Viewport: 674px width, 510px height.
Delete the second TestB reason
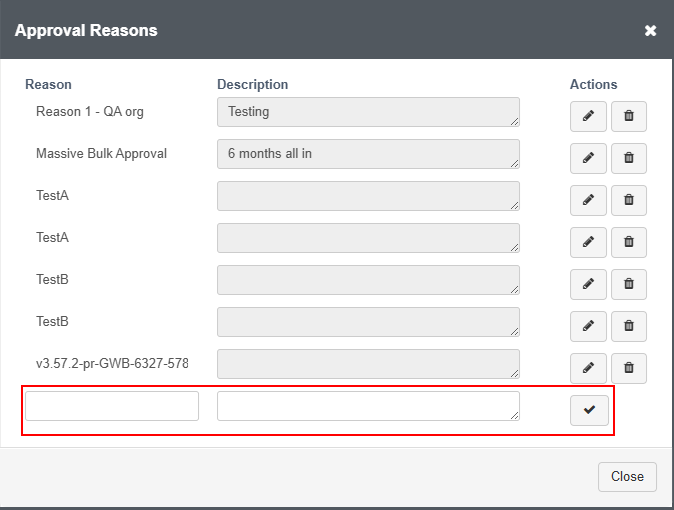click(x=629, y=326)
